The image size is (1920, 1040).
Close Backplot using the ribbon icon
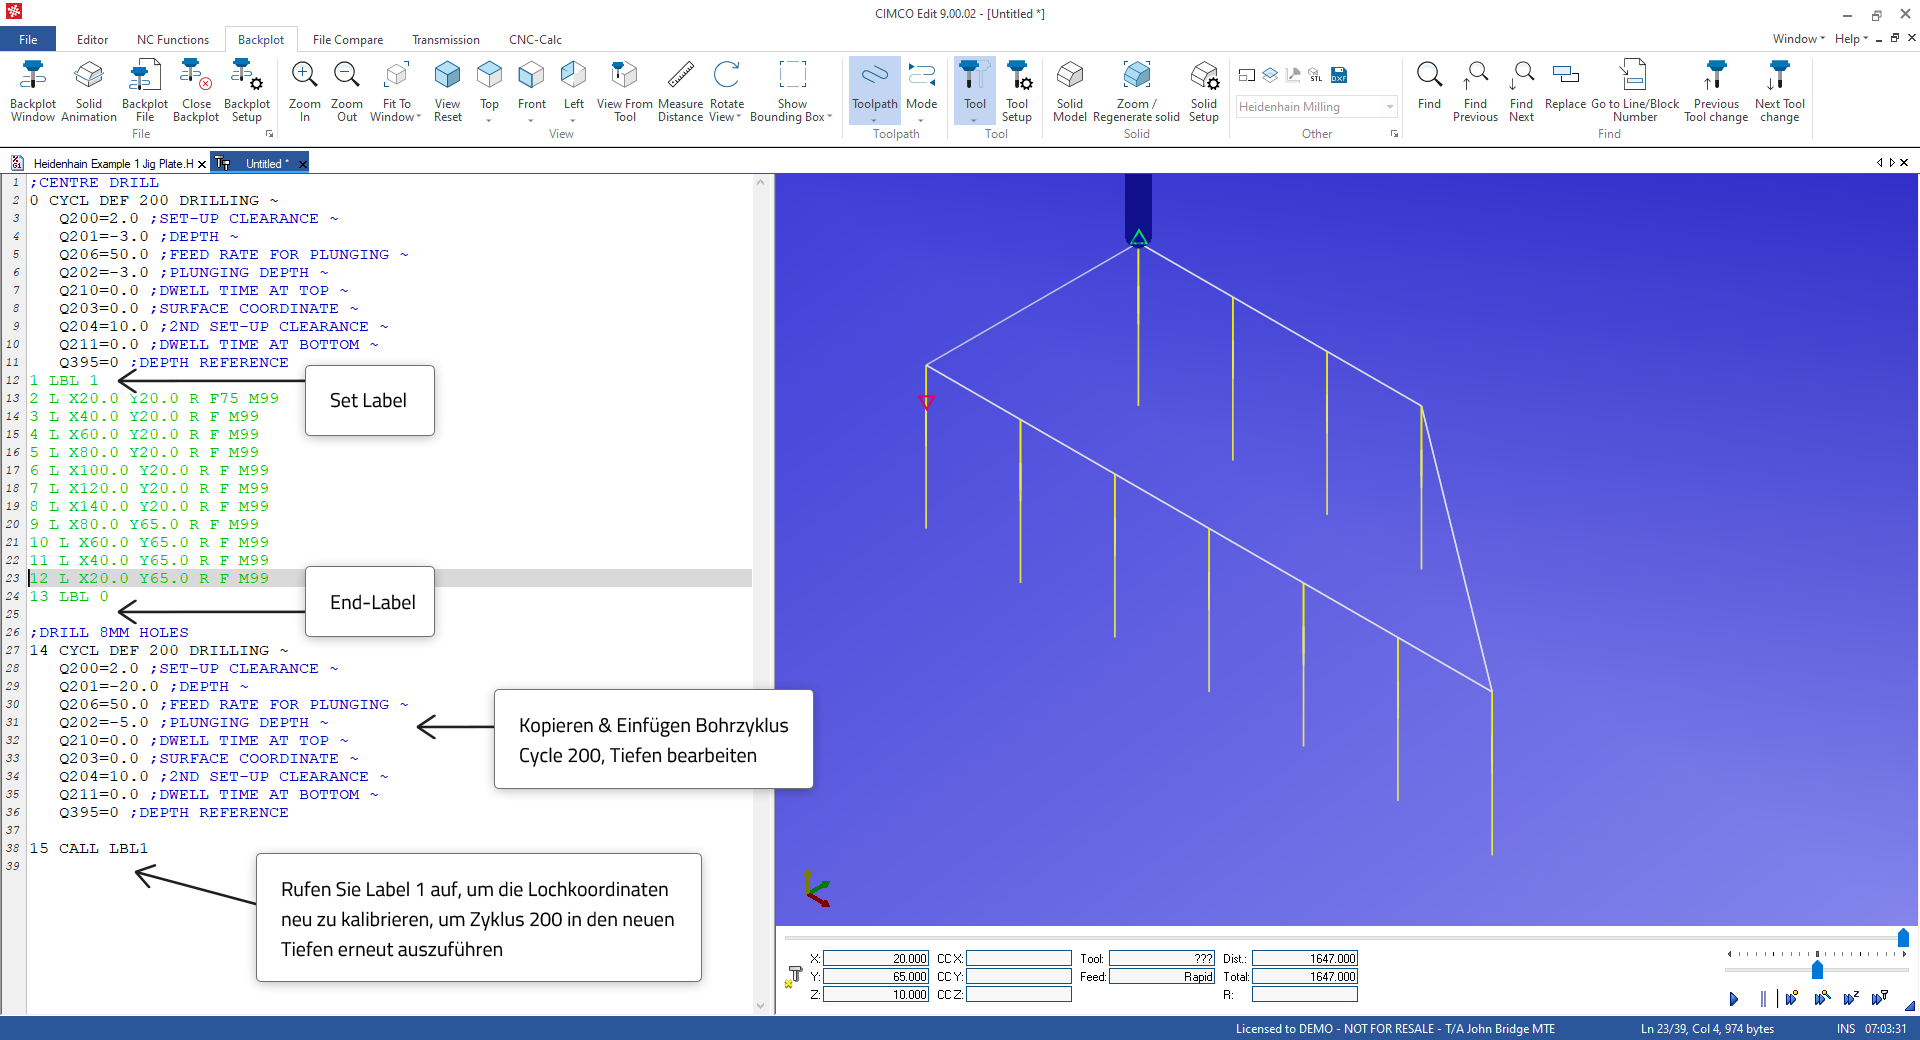(196, 91)
